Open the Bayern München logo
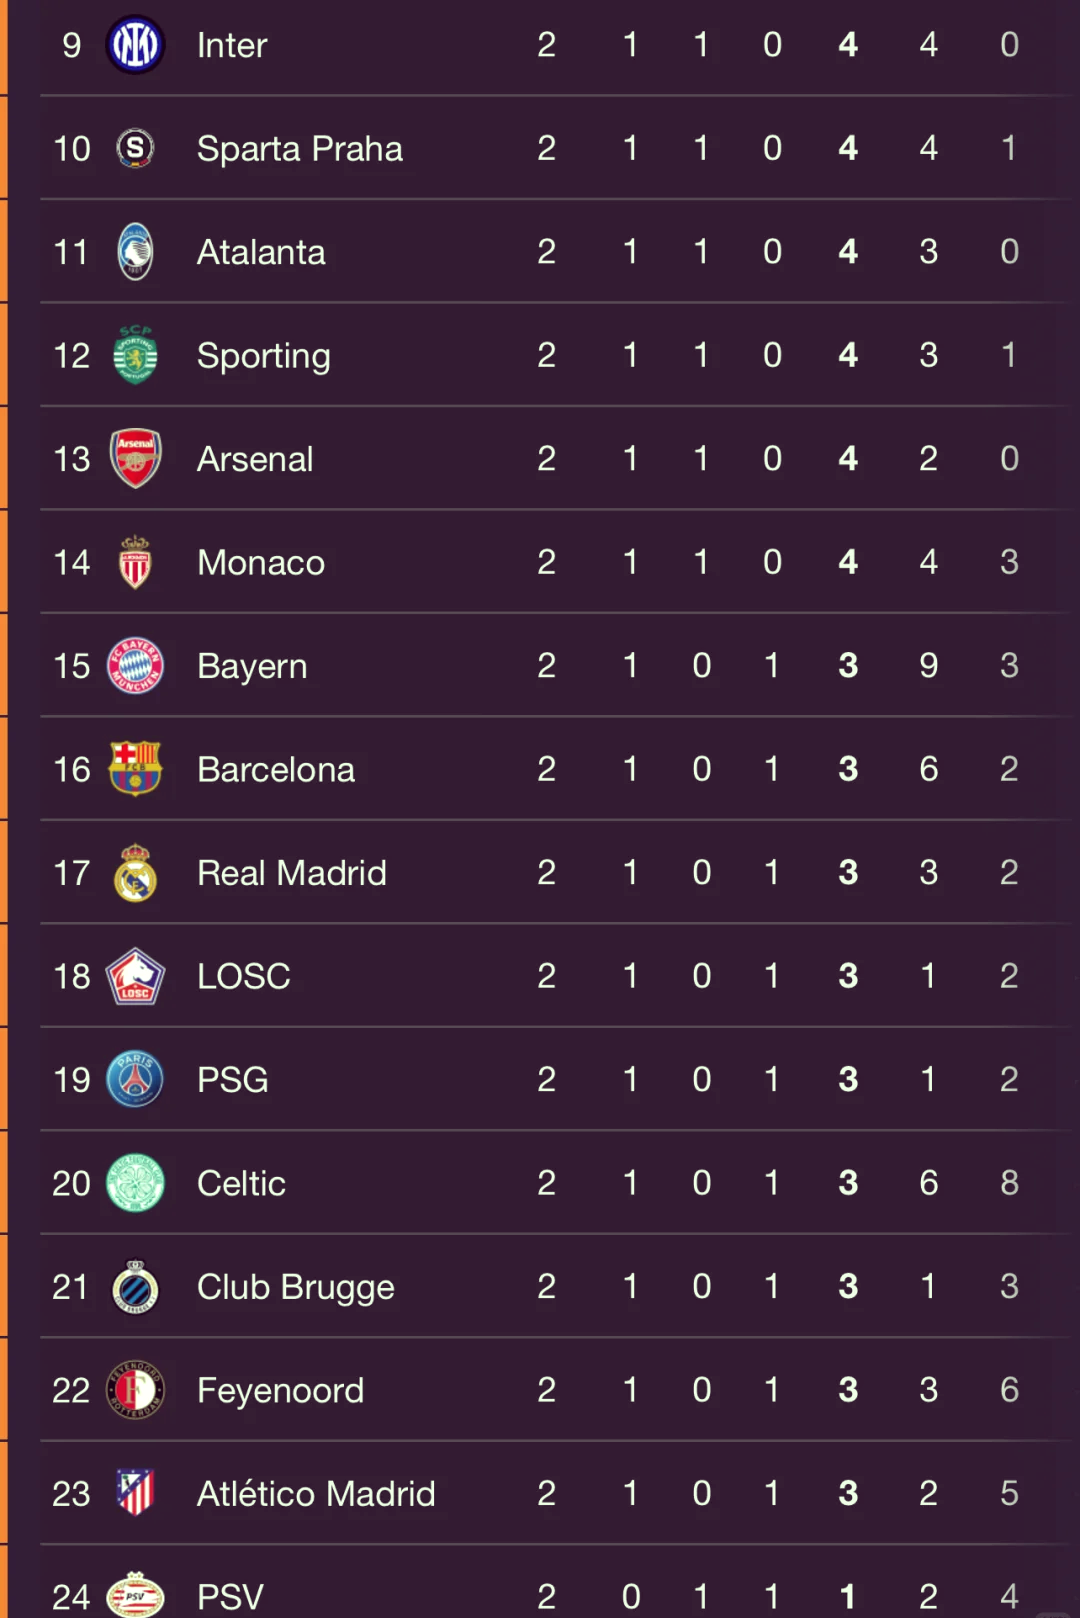 point(135,666)
